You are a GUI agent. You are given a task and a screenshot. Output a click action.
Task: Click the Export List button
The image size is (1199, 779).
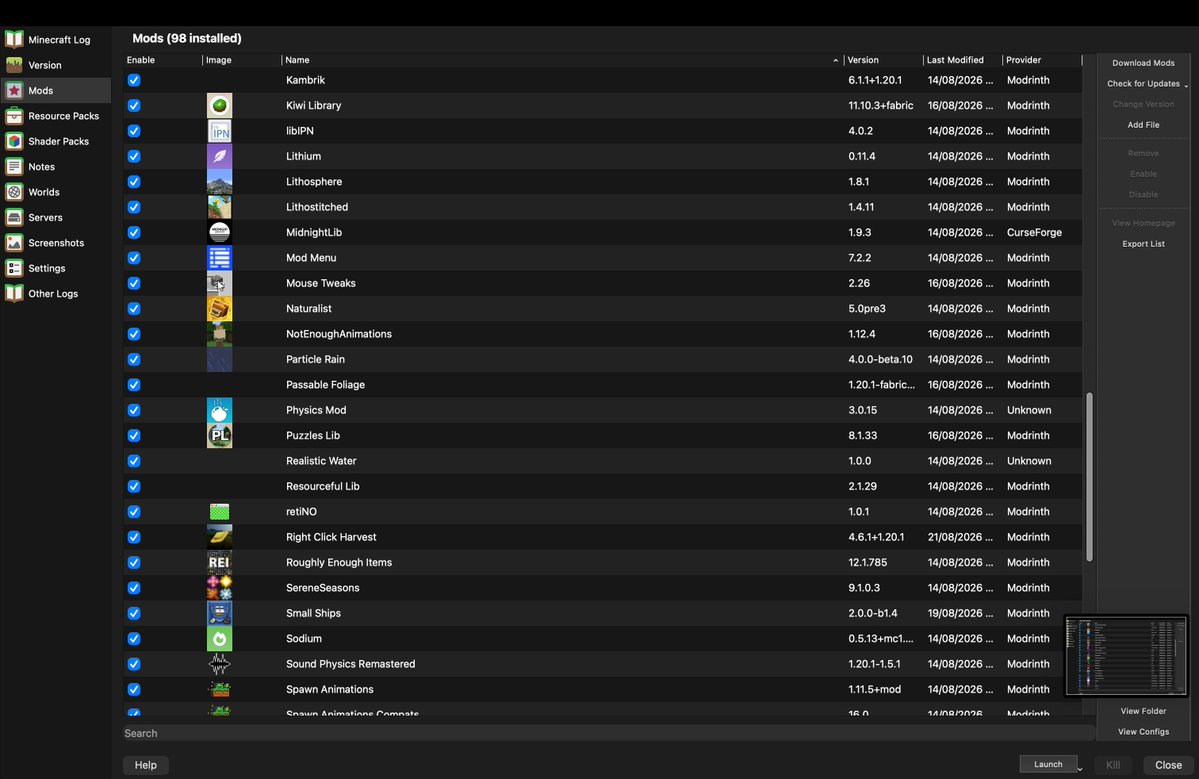point(1143,244)
